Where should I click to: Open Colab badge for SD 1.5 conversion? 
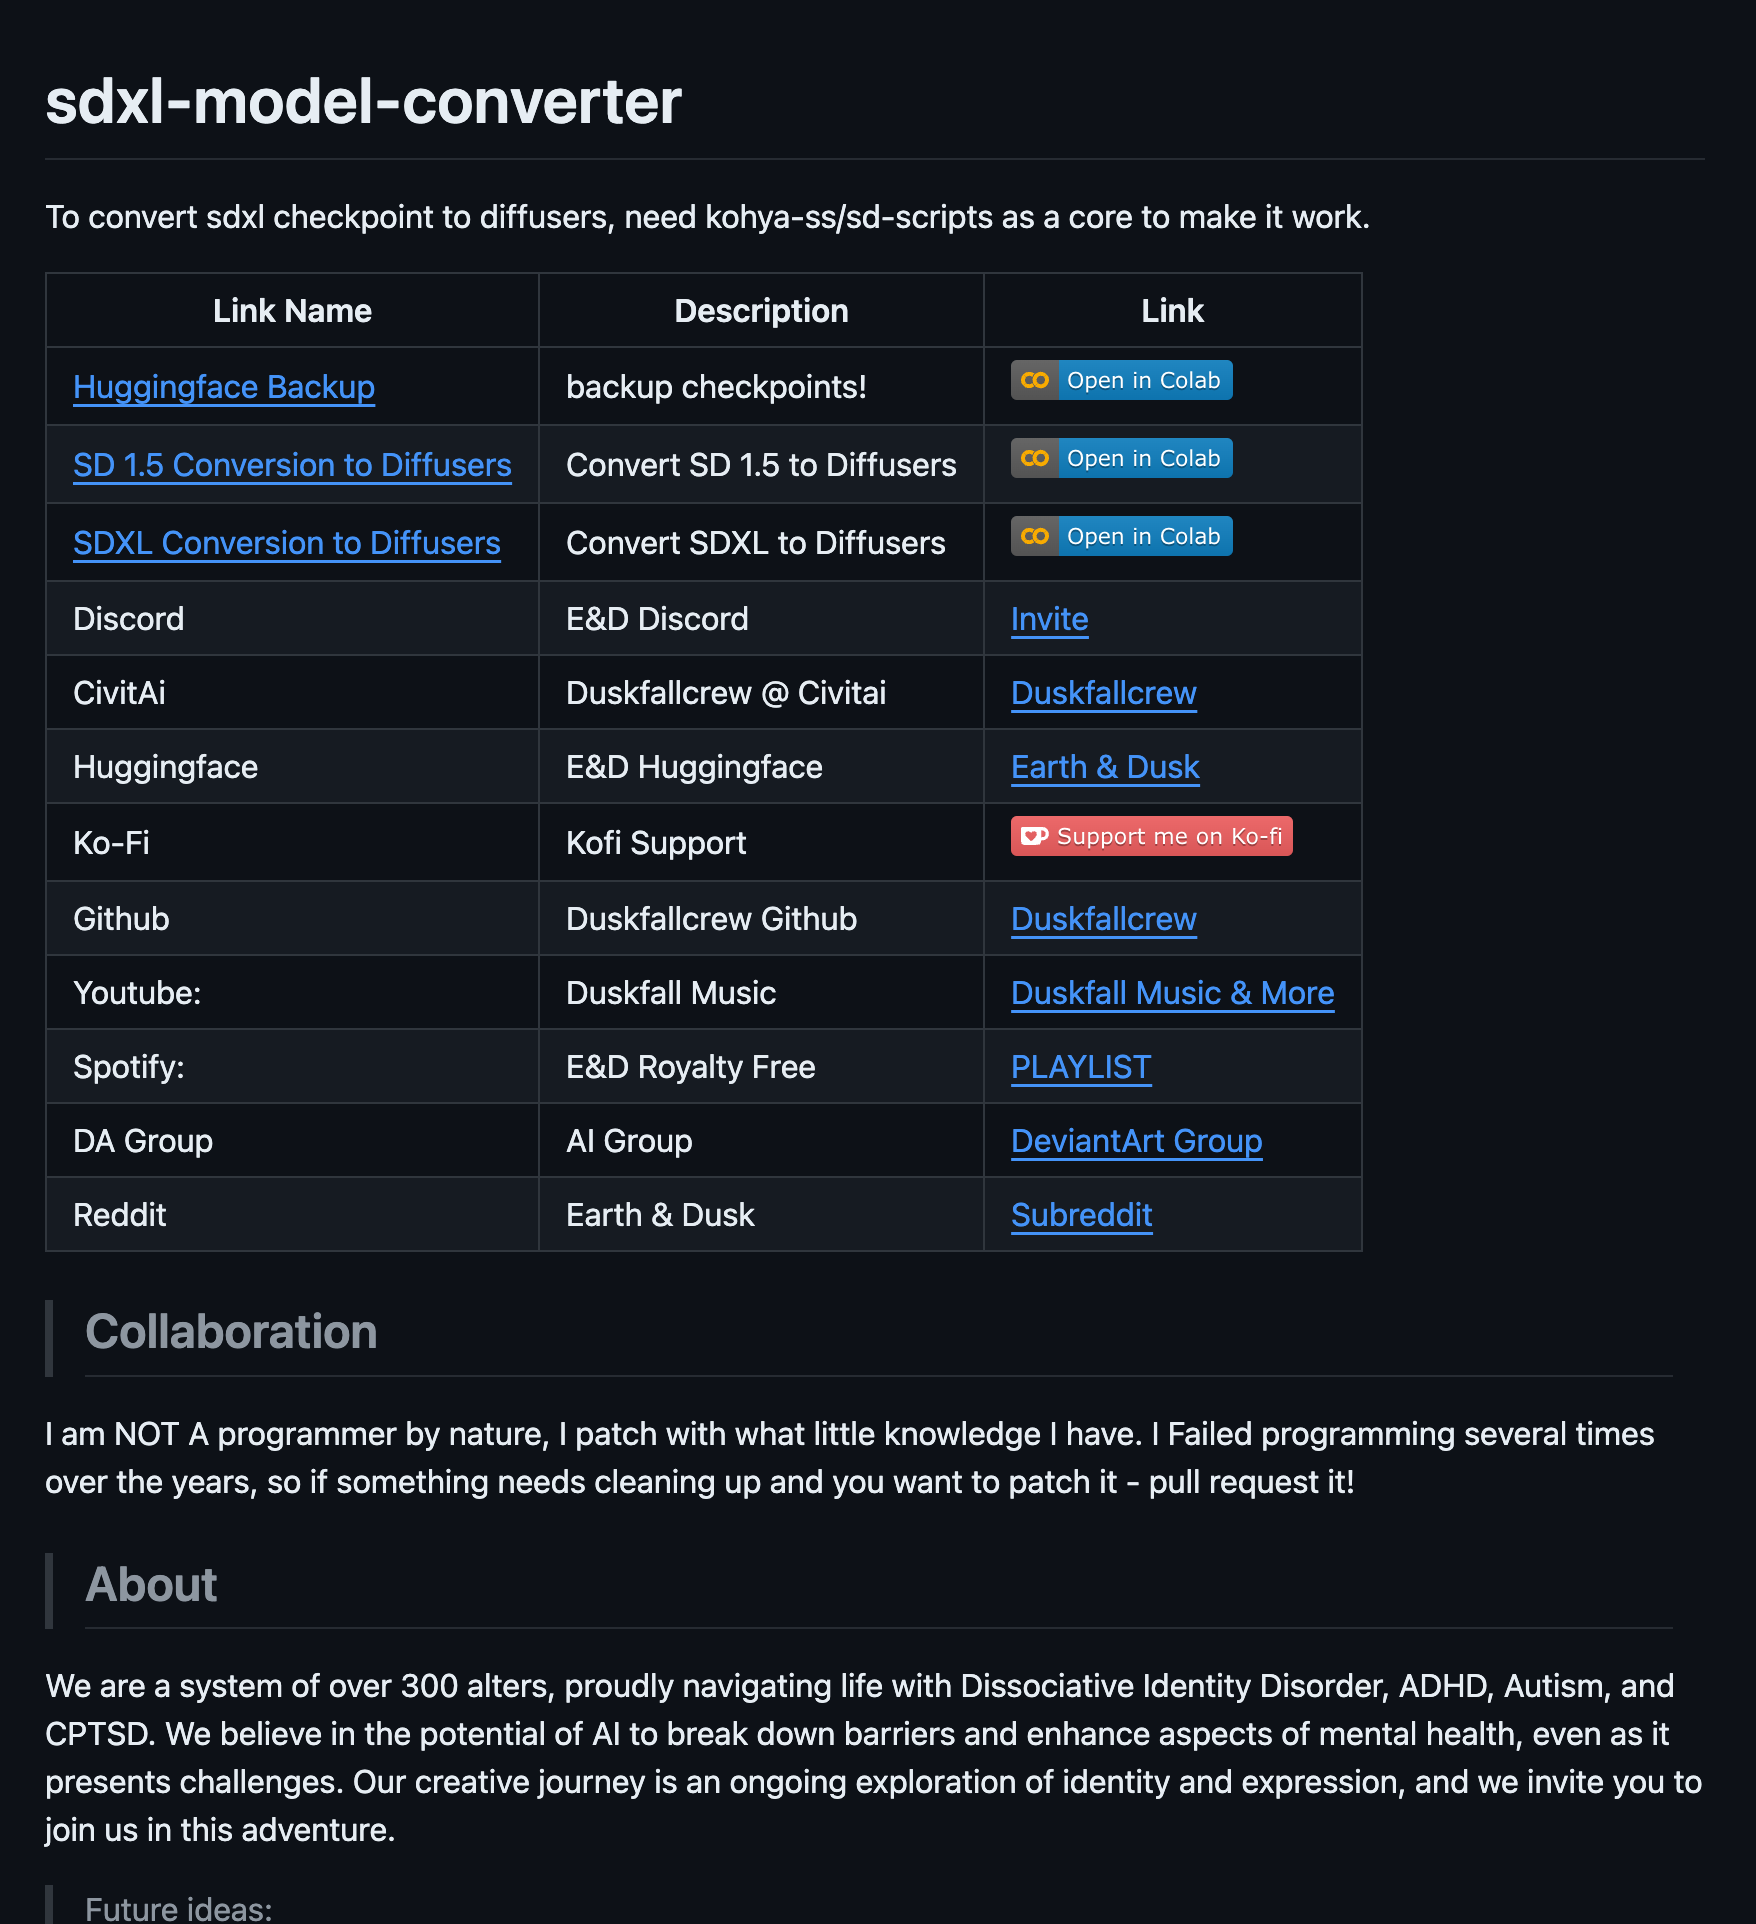(1121, 459)
